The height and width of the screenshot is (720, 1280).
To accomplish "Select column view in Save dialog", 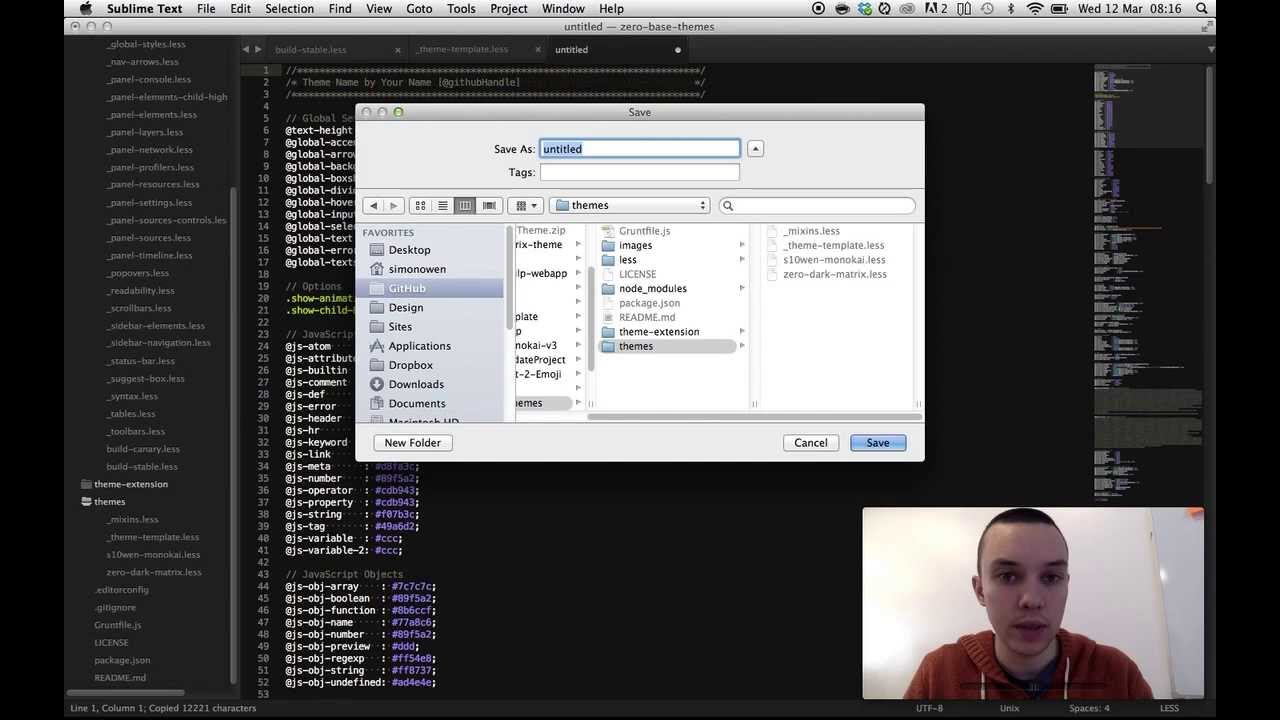I will (465, 206).
